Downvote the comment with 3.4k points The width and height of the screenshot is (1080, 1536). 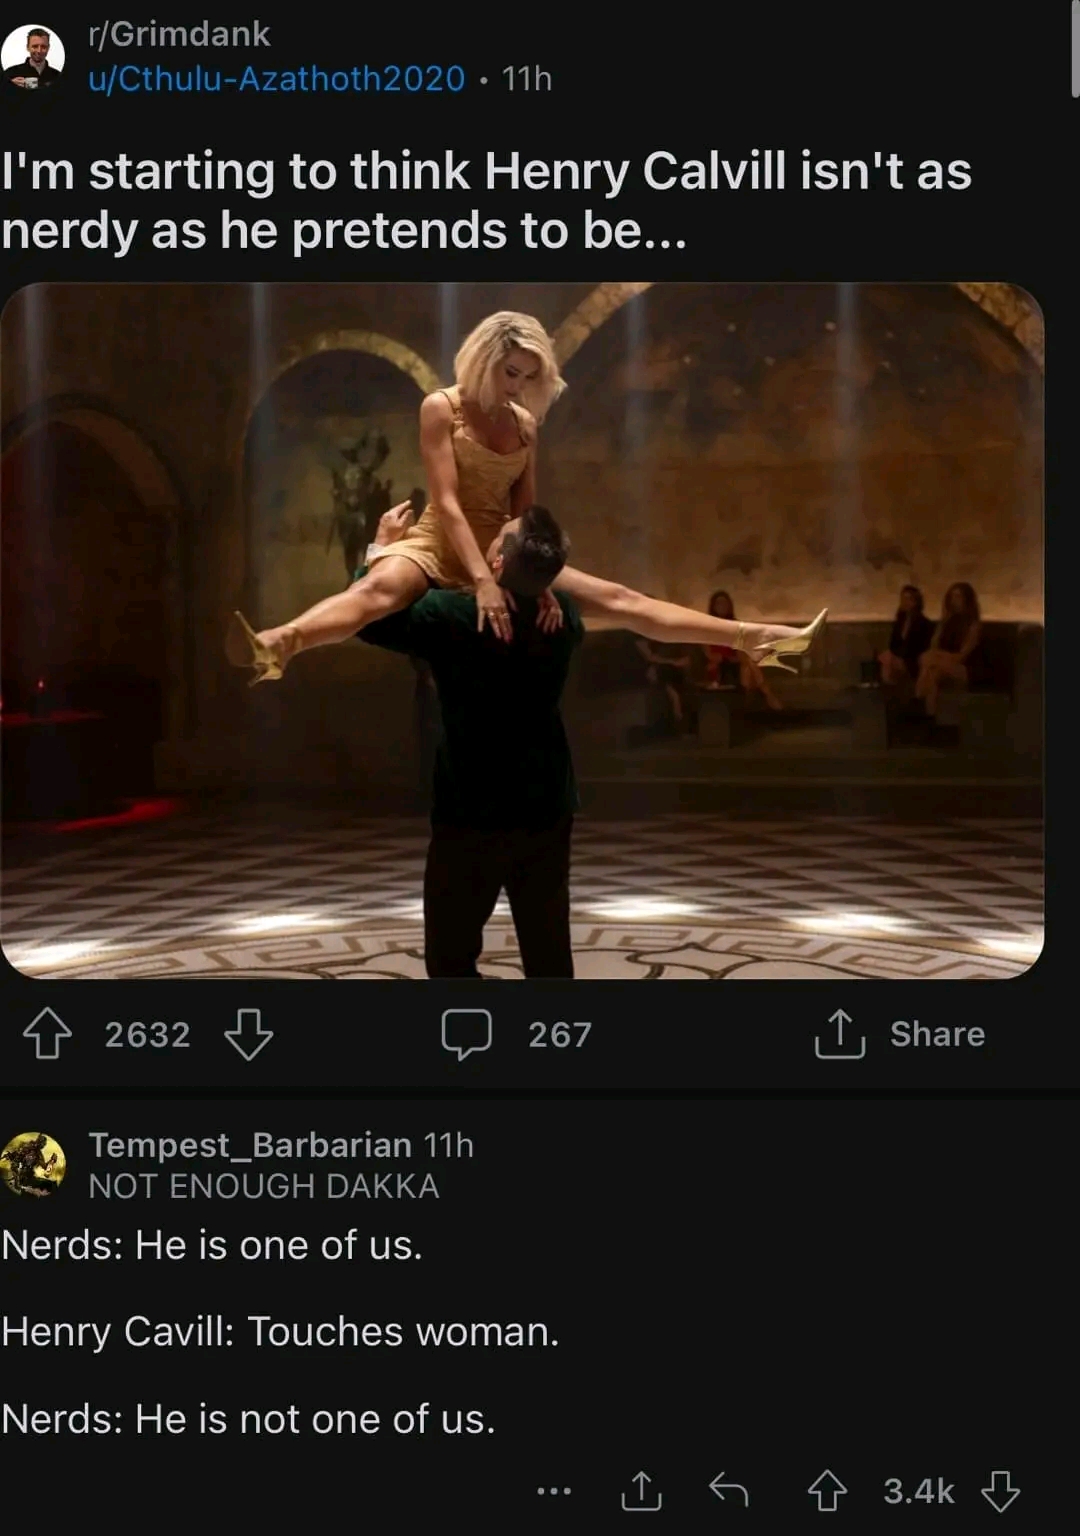tap(1000, 1491)
